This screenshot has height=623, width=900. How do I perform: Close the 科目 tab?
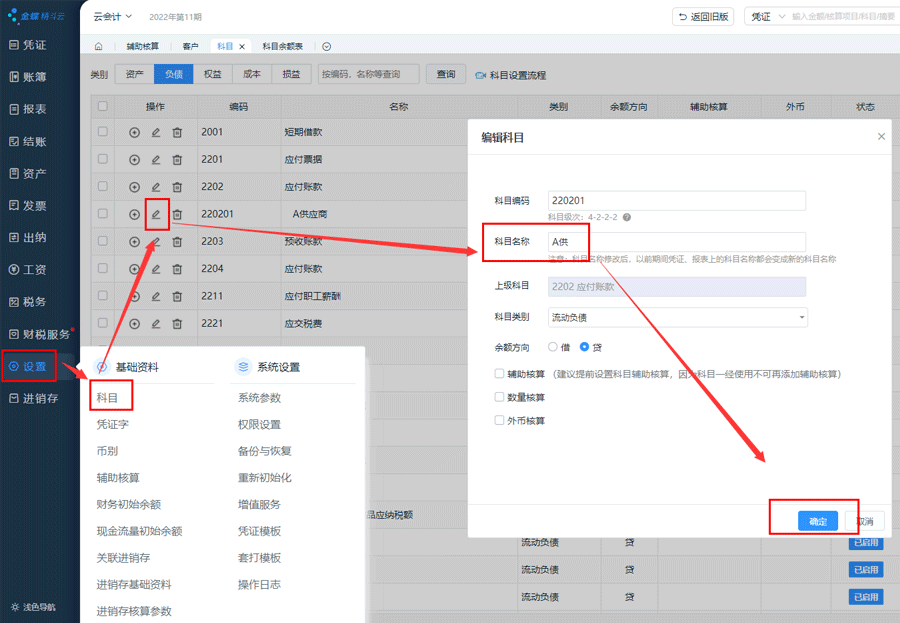[242, 47]
